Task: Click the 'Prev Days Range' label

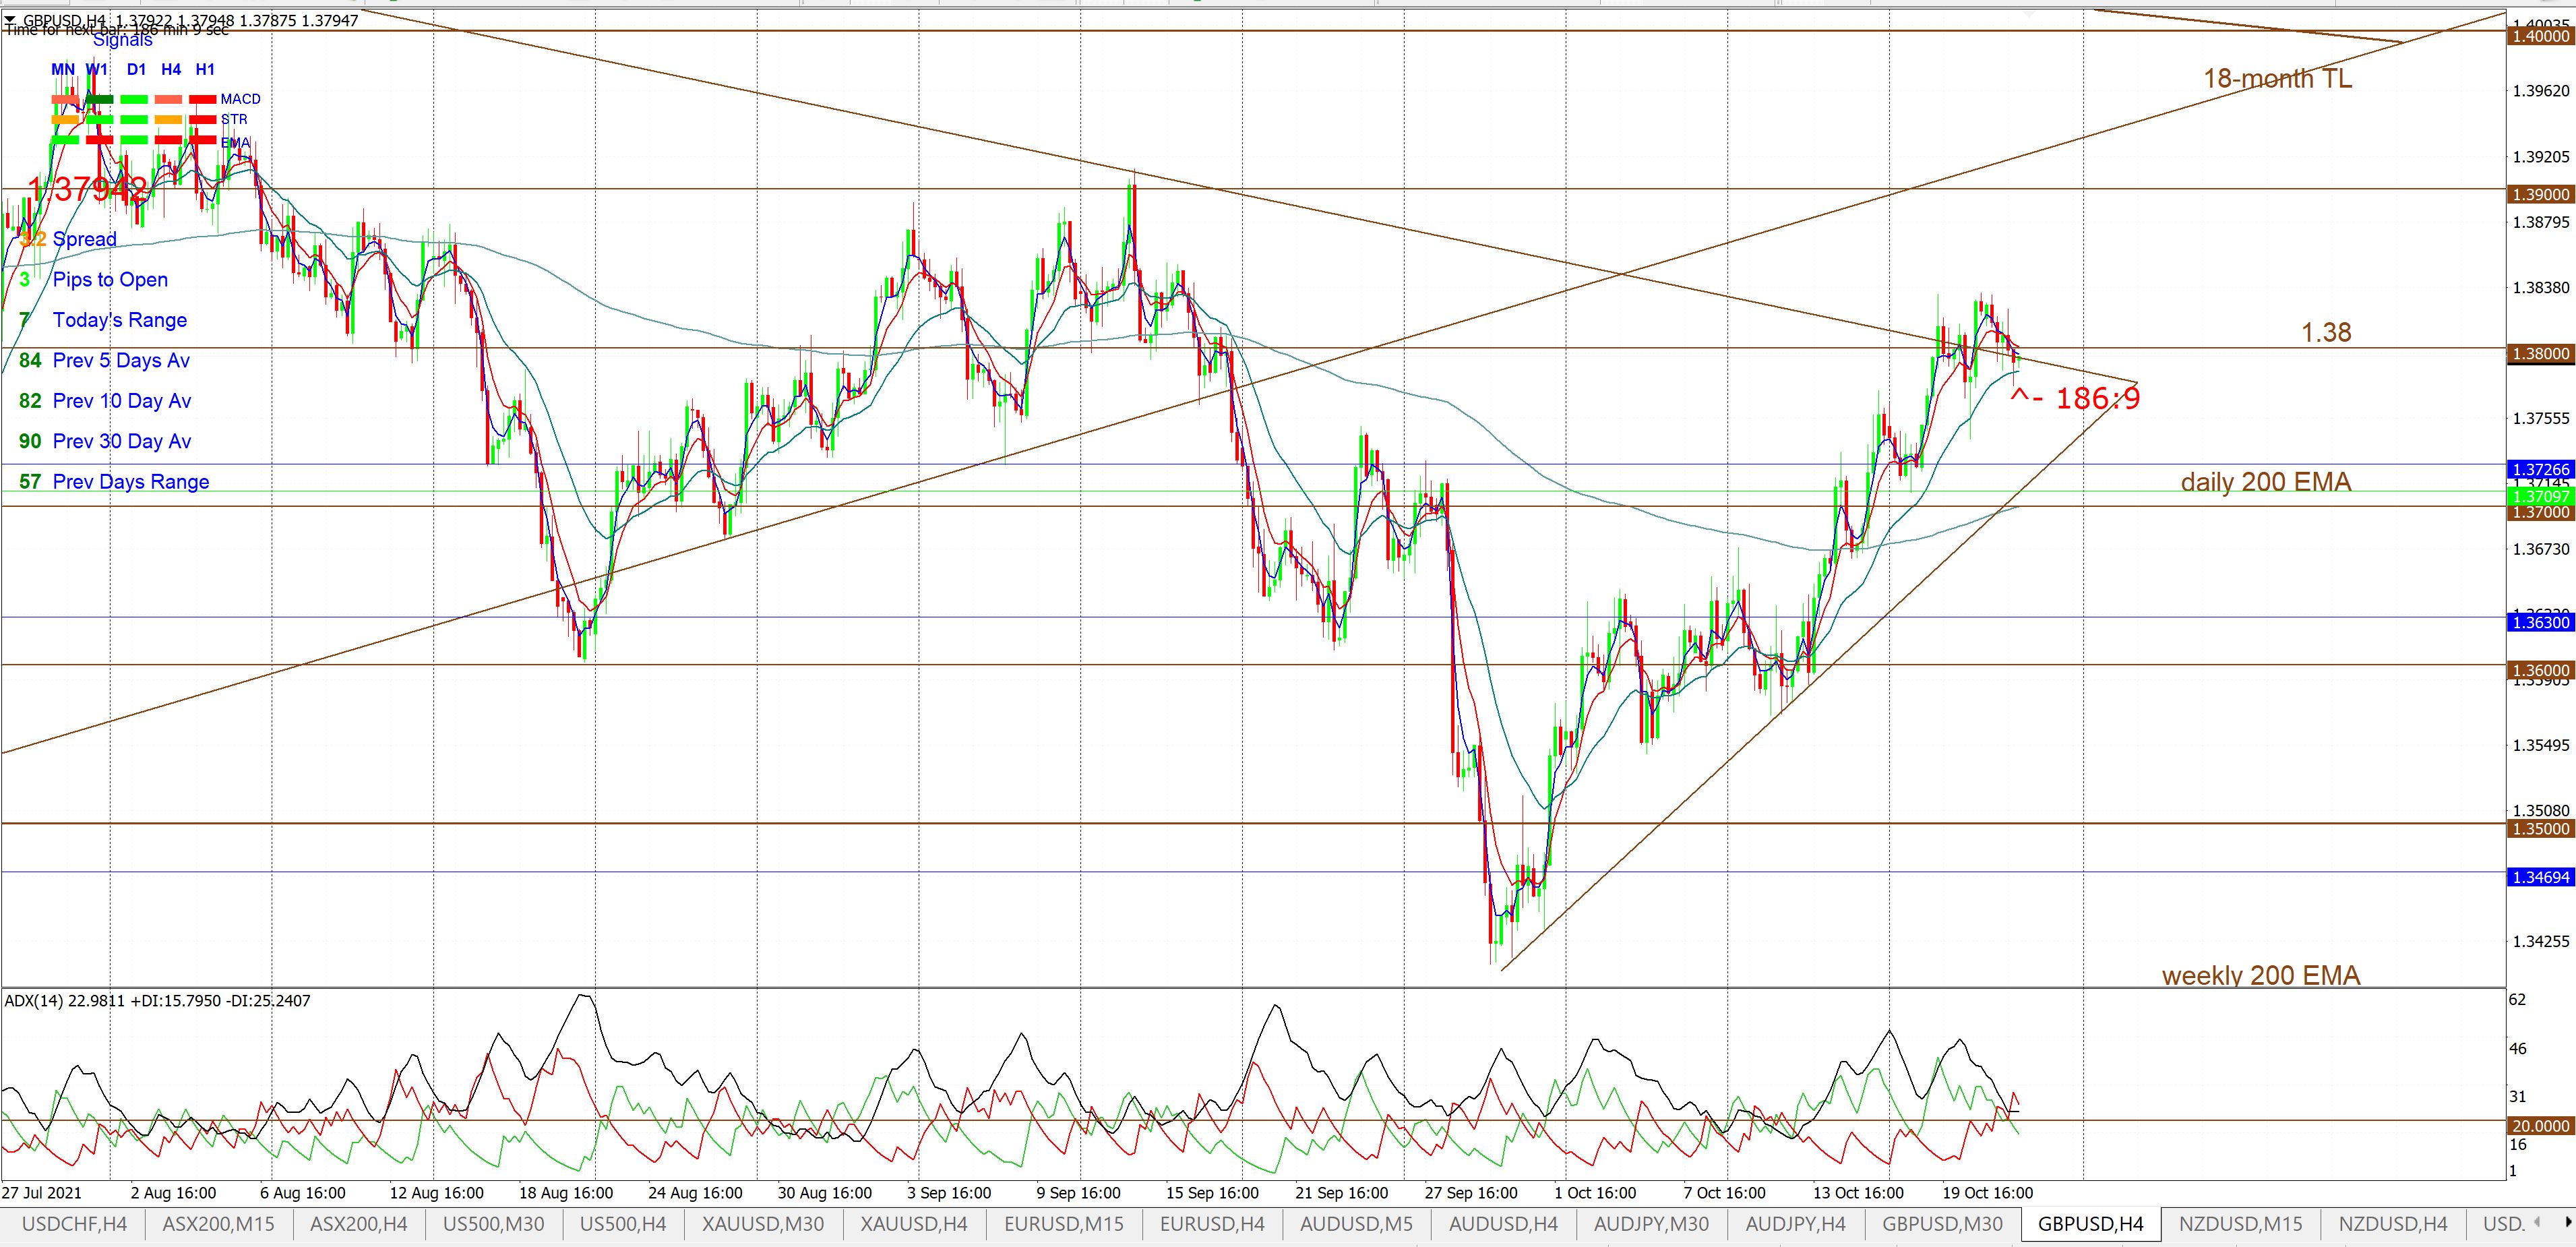Action: click(131, 482)
